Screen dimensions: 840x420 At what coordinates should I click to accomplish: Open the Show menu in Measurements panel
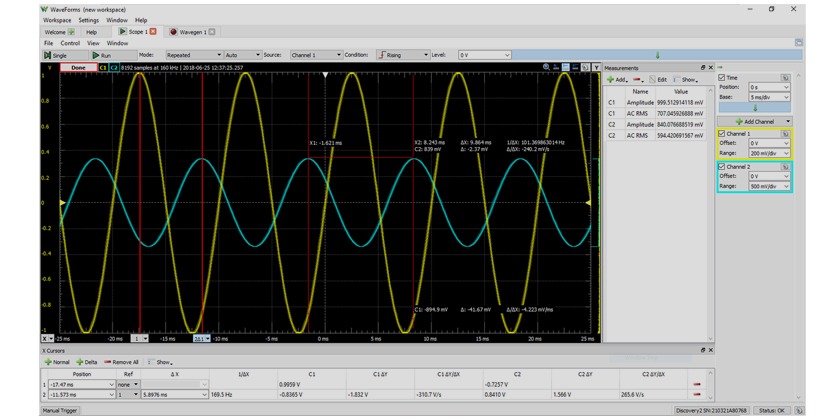(686, 79)
